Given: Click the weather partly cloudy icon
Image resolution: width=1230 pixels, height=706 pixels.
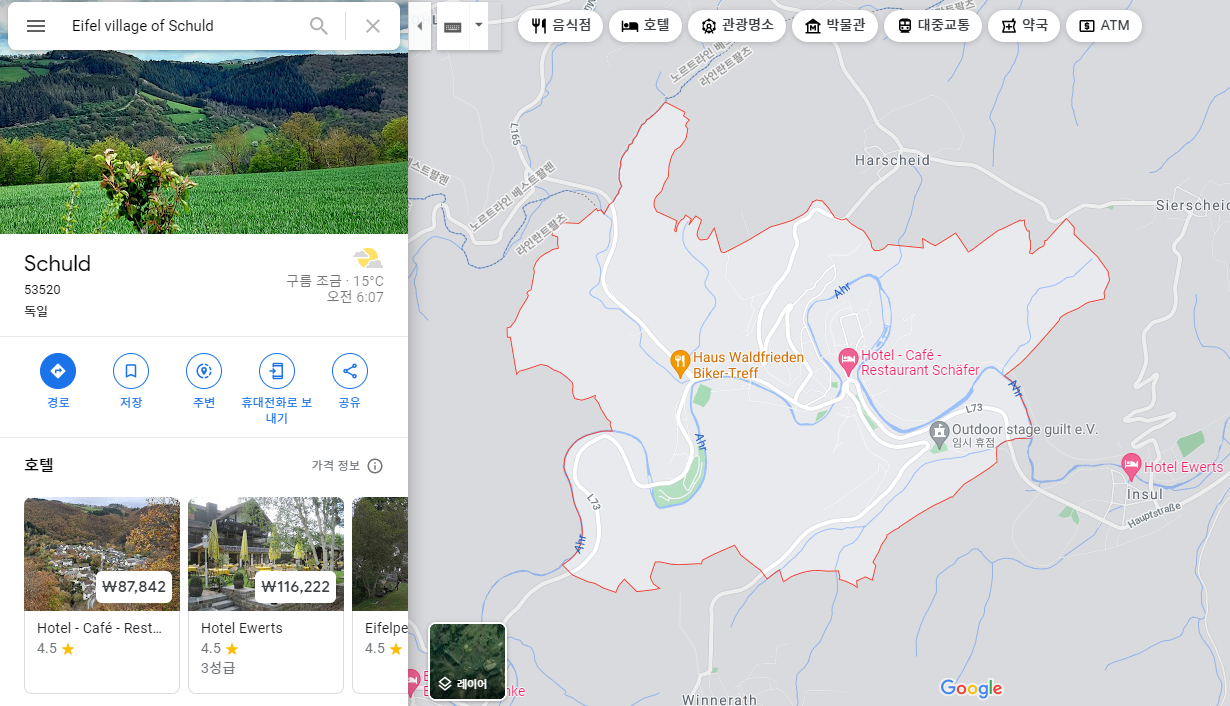Looking at the screenshot, I should [367, 258].
